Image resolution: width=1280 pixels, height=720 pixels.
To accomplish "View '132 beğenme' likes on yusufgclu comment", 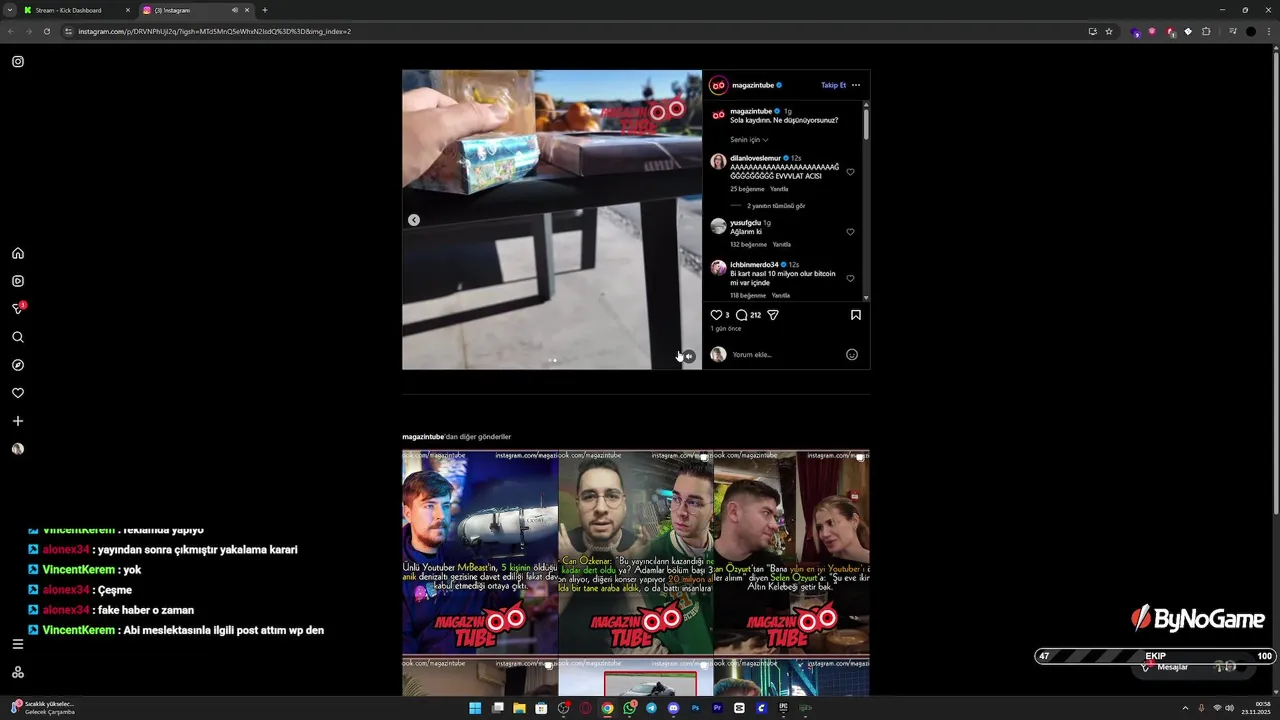I will coord(748,244).
